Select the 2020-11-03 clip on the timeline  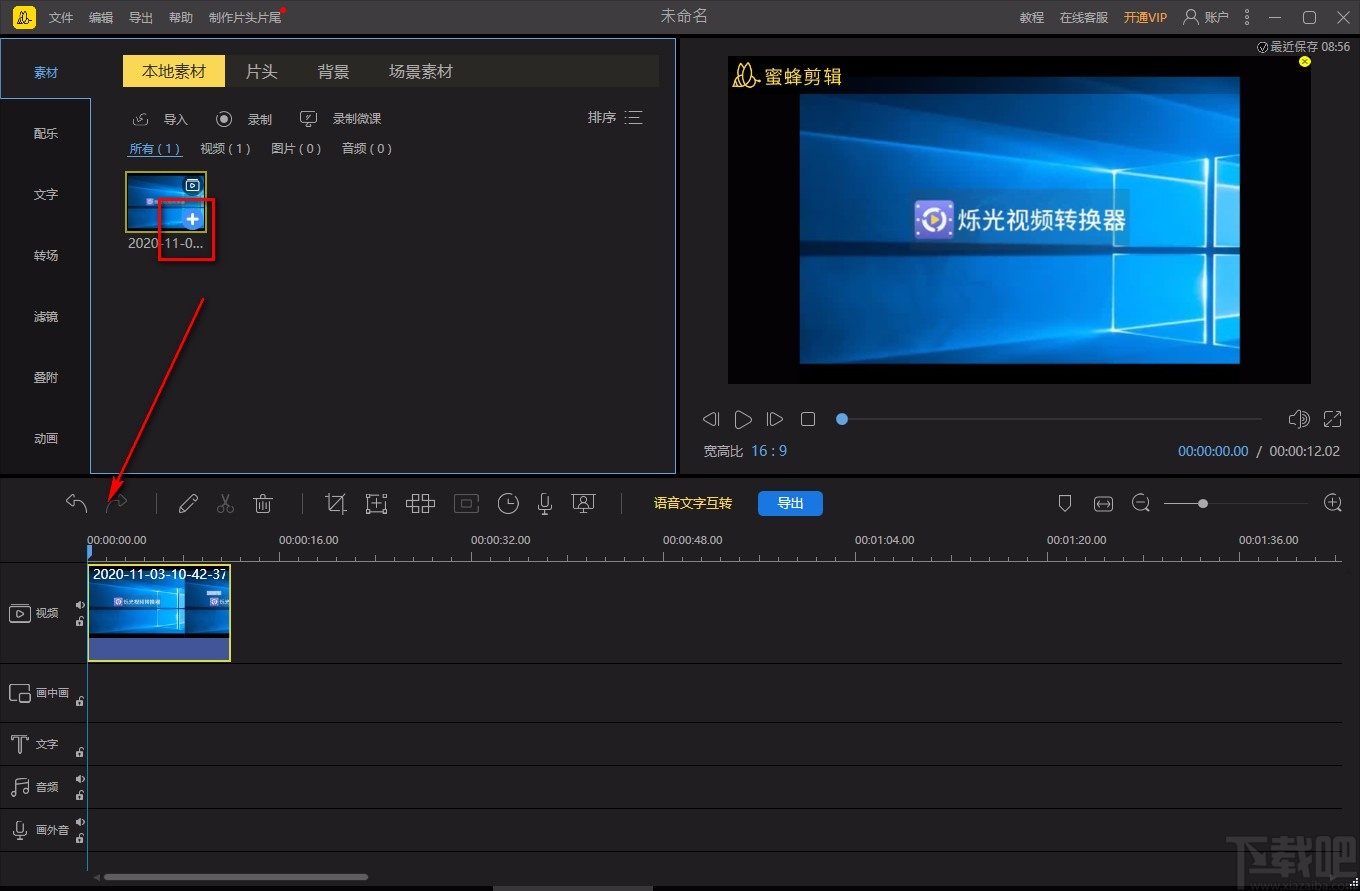tap(159, 612)
